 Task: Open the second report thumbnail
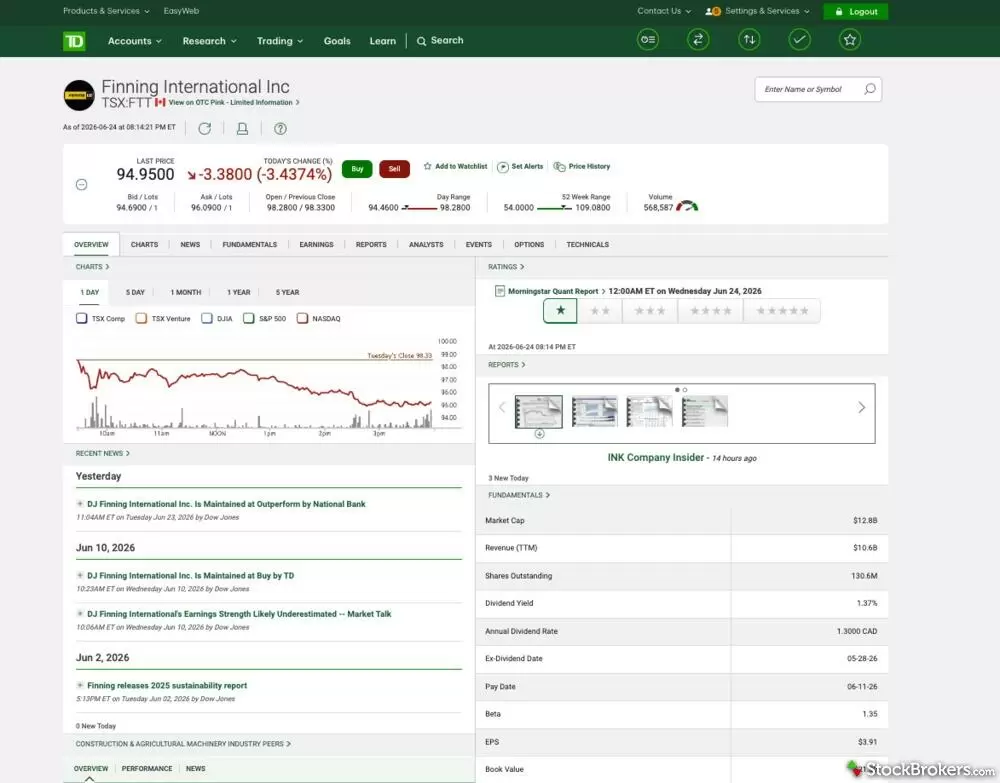click(594, 411)
